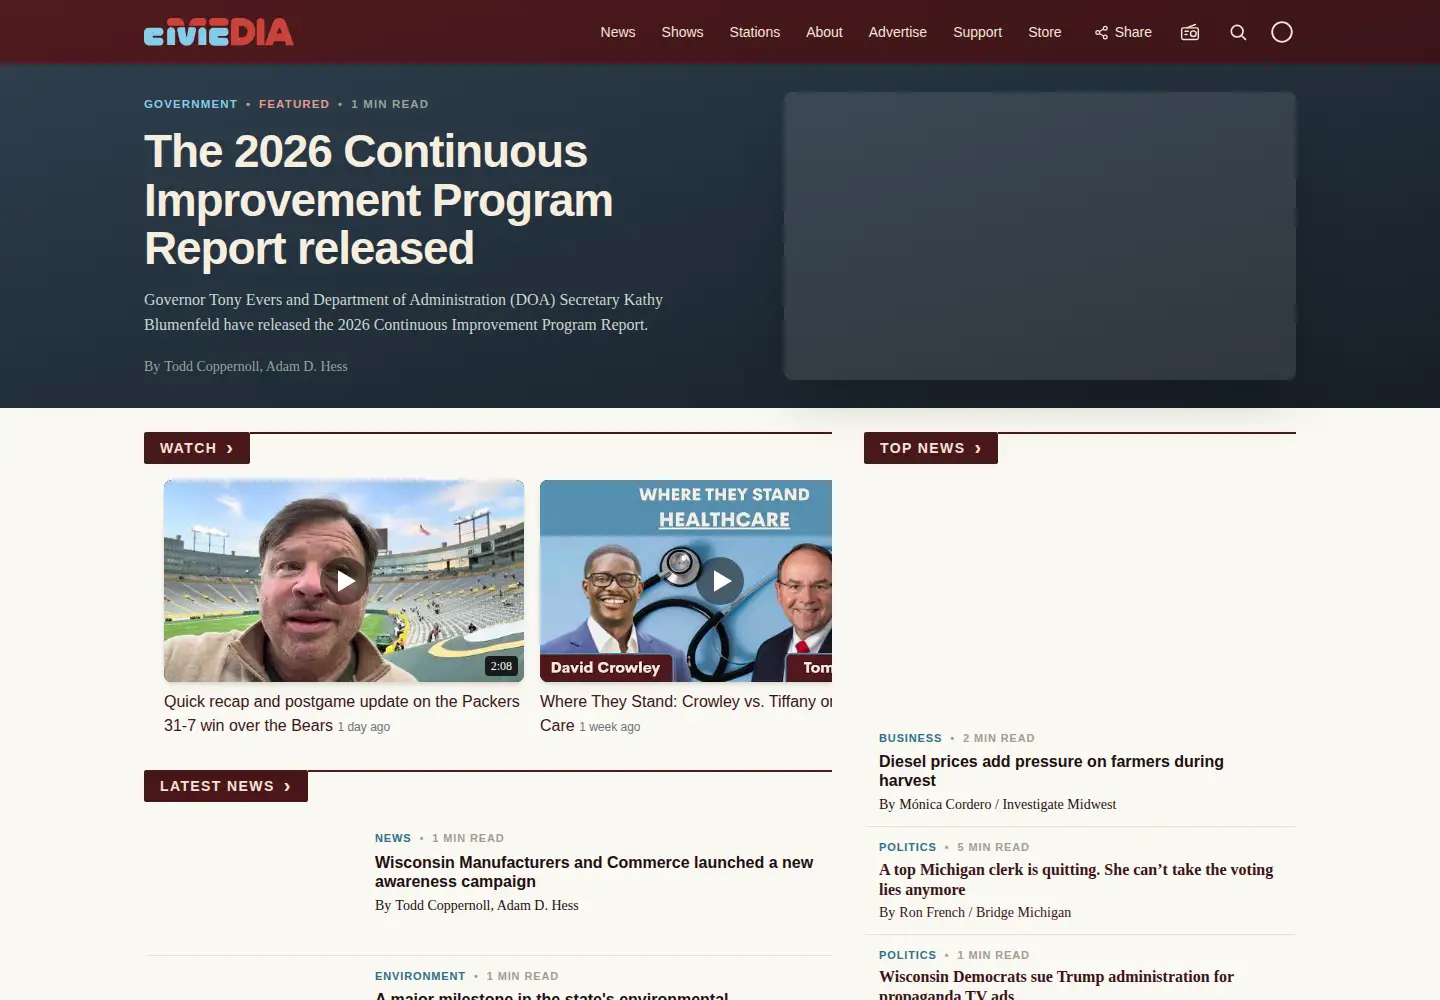Open the Support menu item
This screenshot has height=1000, width=1440.
pyautogui.click(x=977, y=32)
